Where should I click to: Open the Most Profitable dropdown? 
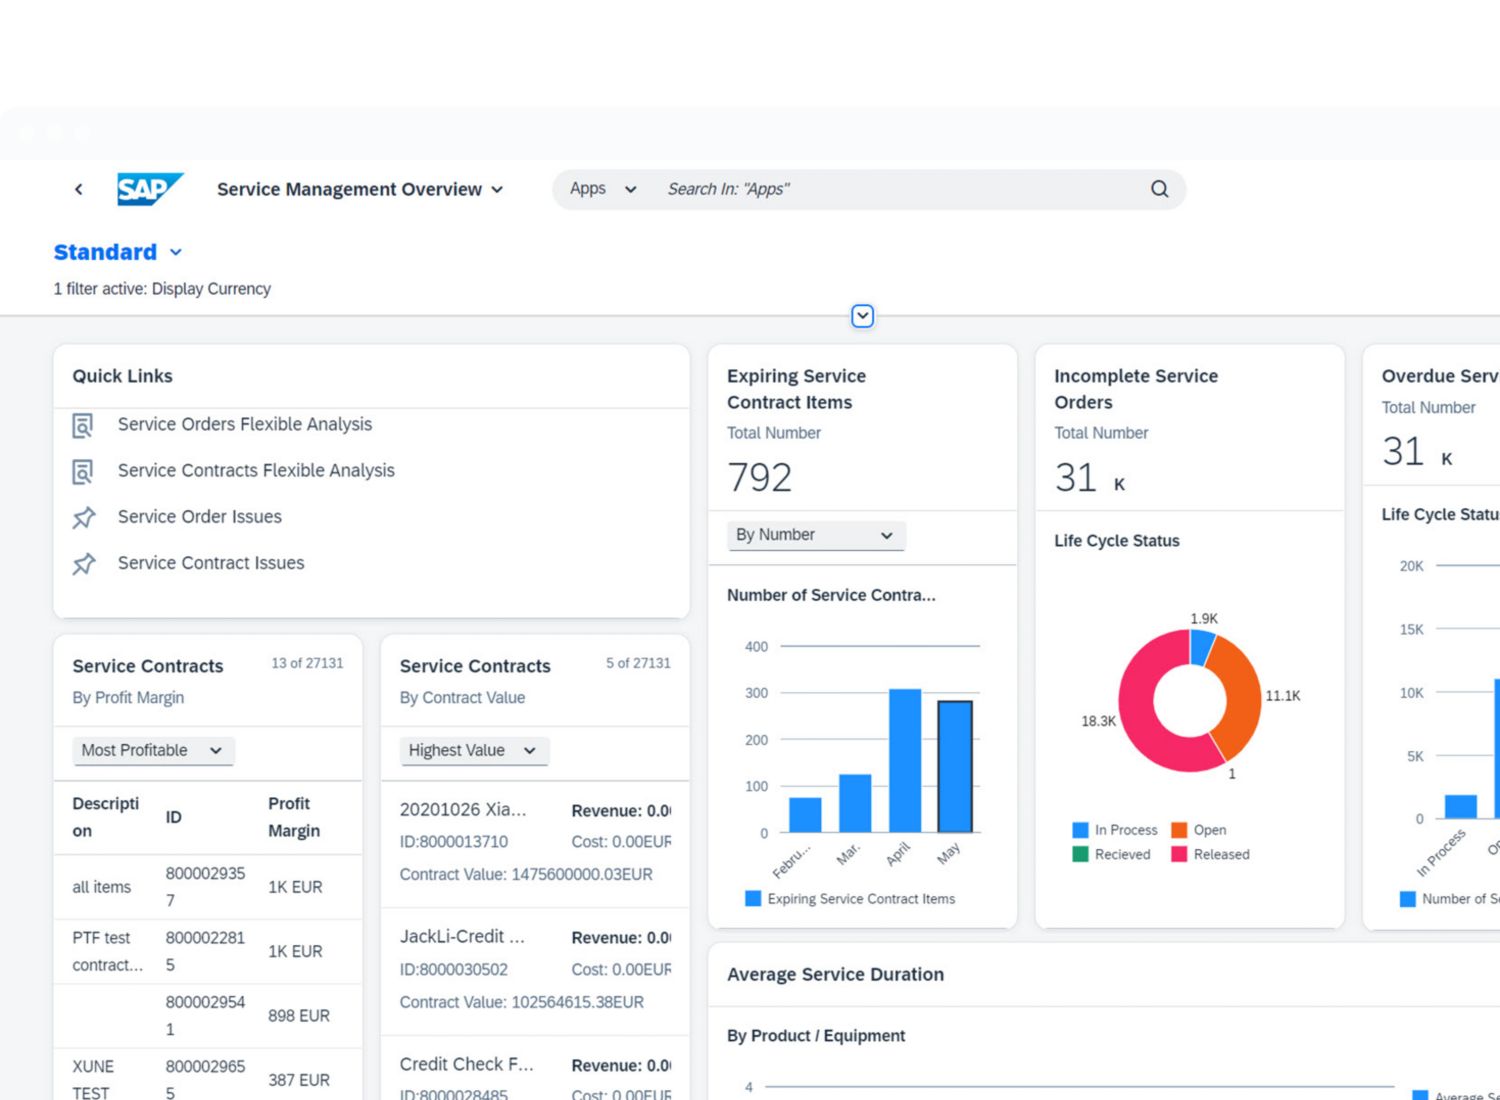(153, 750)
